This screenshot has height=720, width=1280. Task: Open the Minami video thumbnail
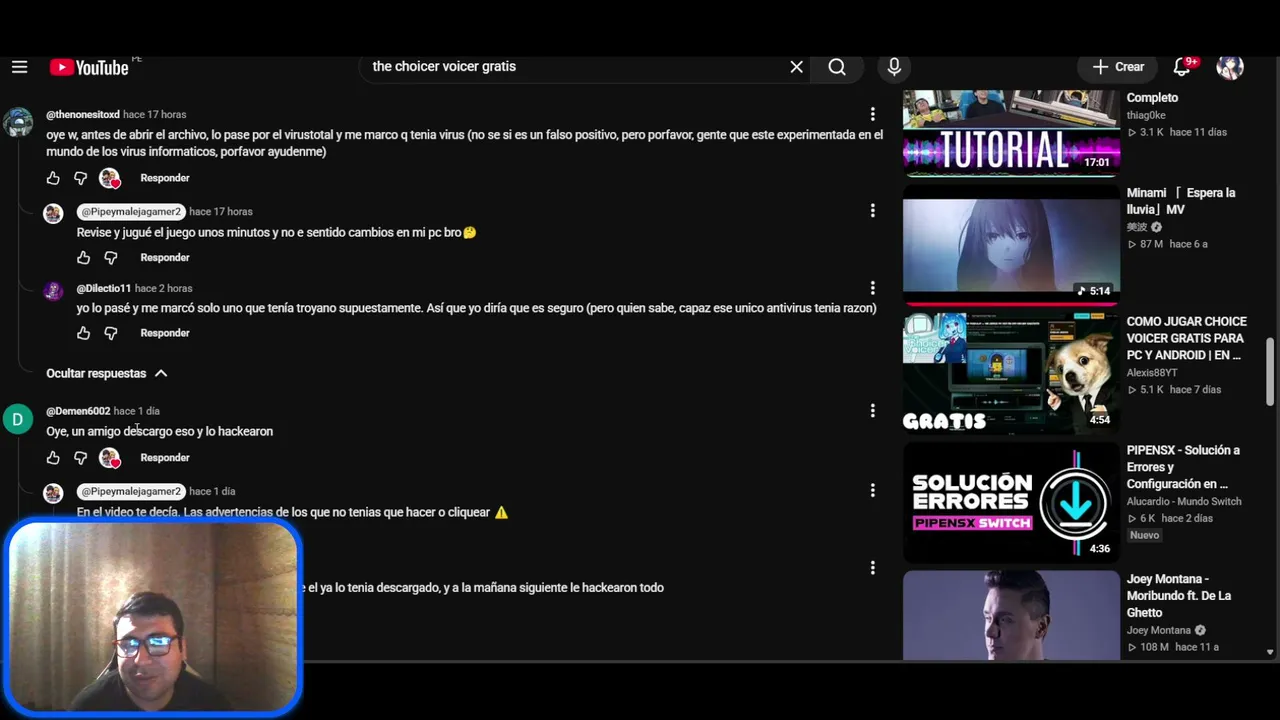point(1011,244)
